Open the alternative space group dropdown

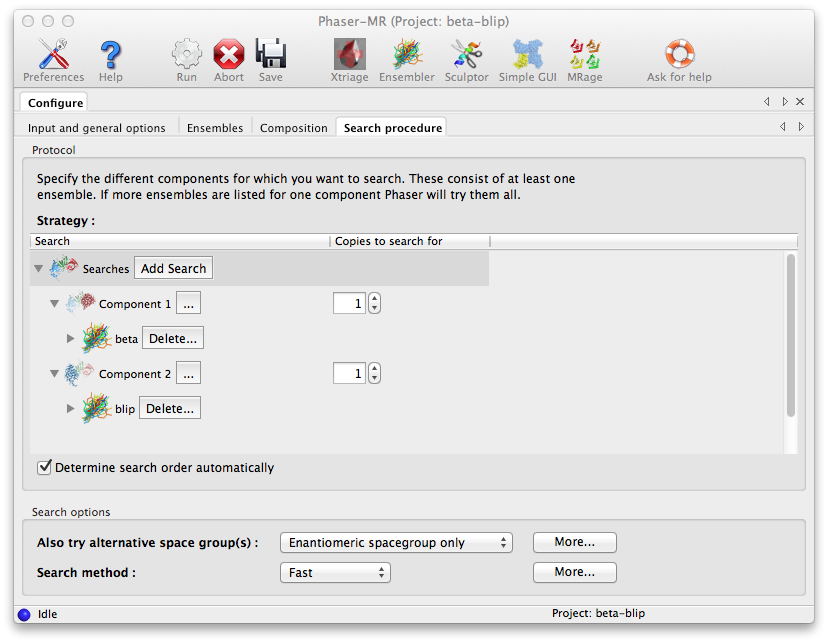pyautogui.click(x=396, y=543)
